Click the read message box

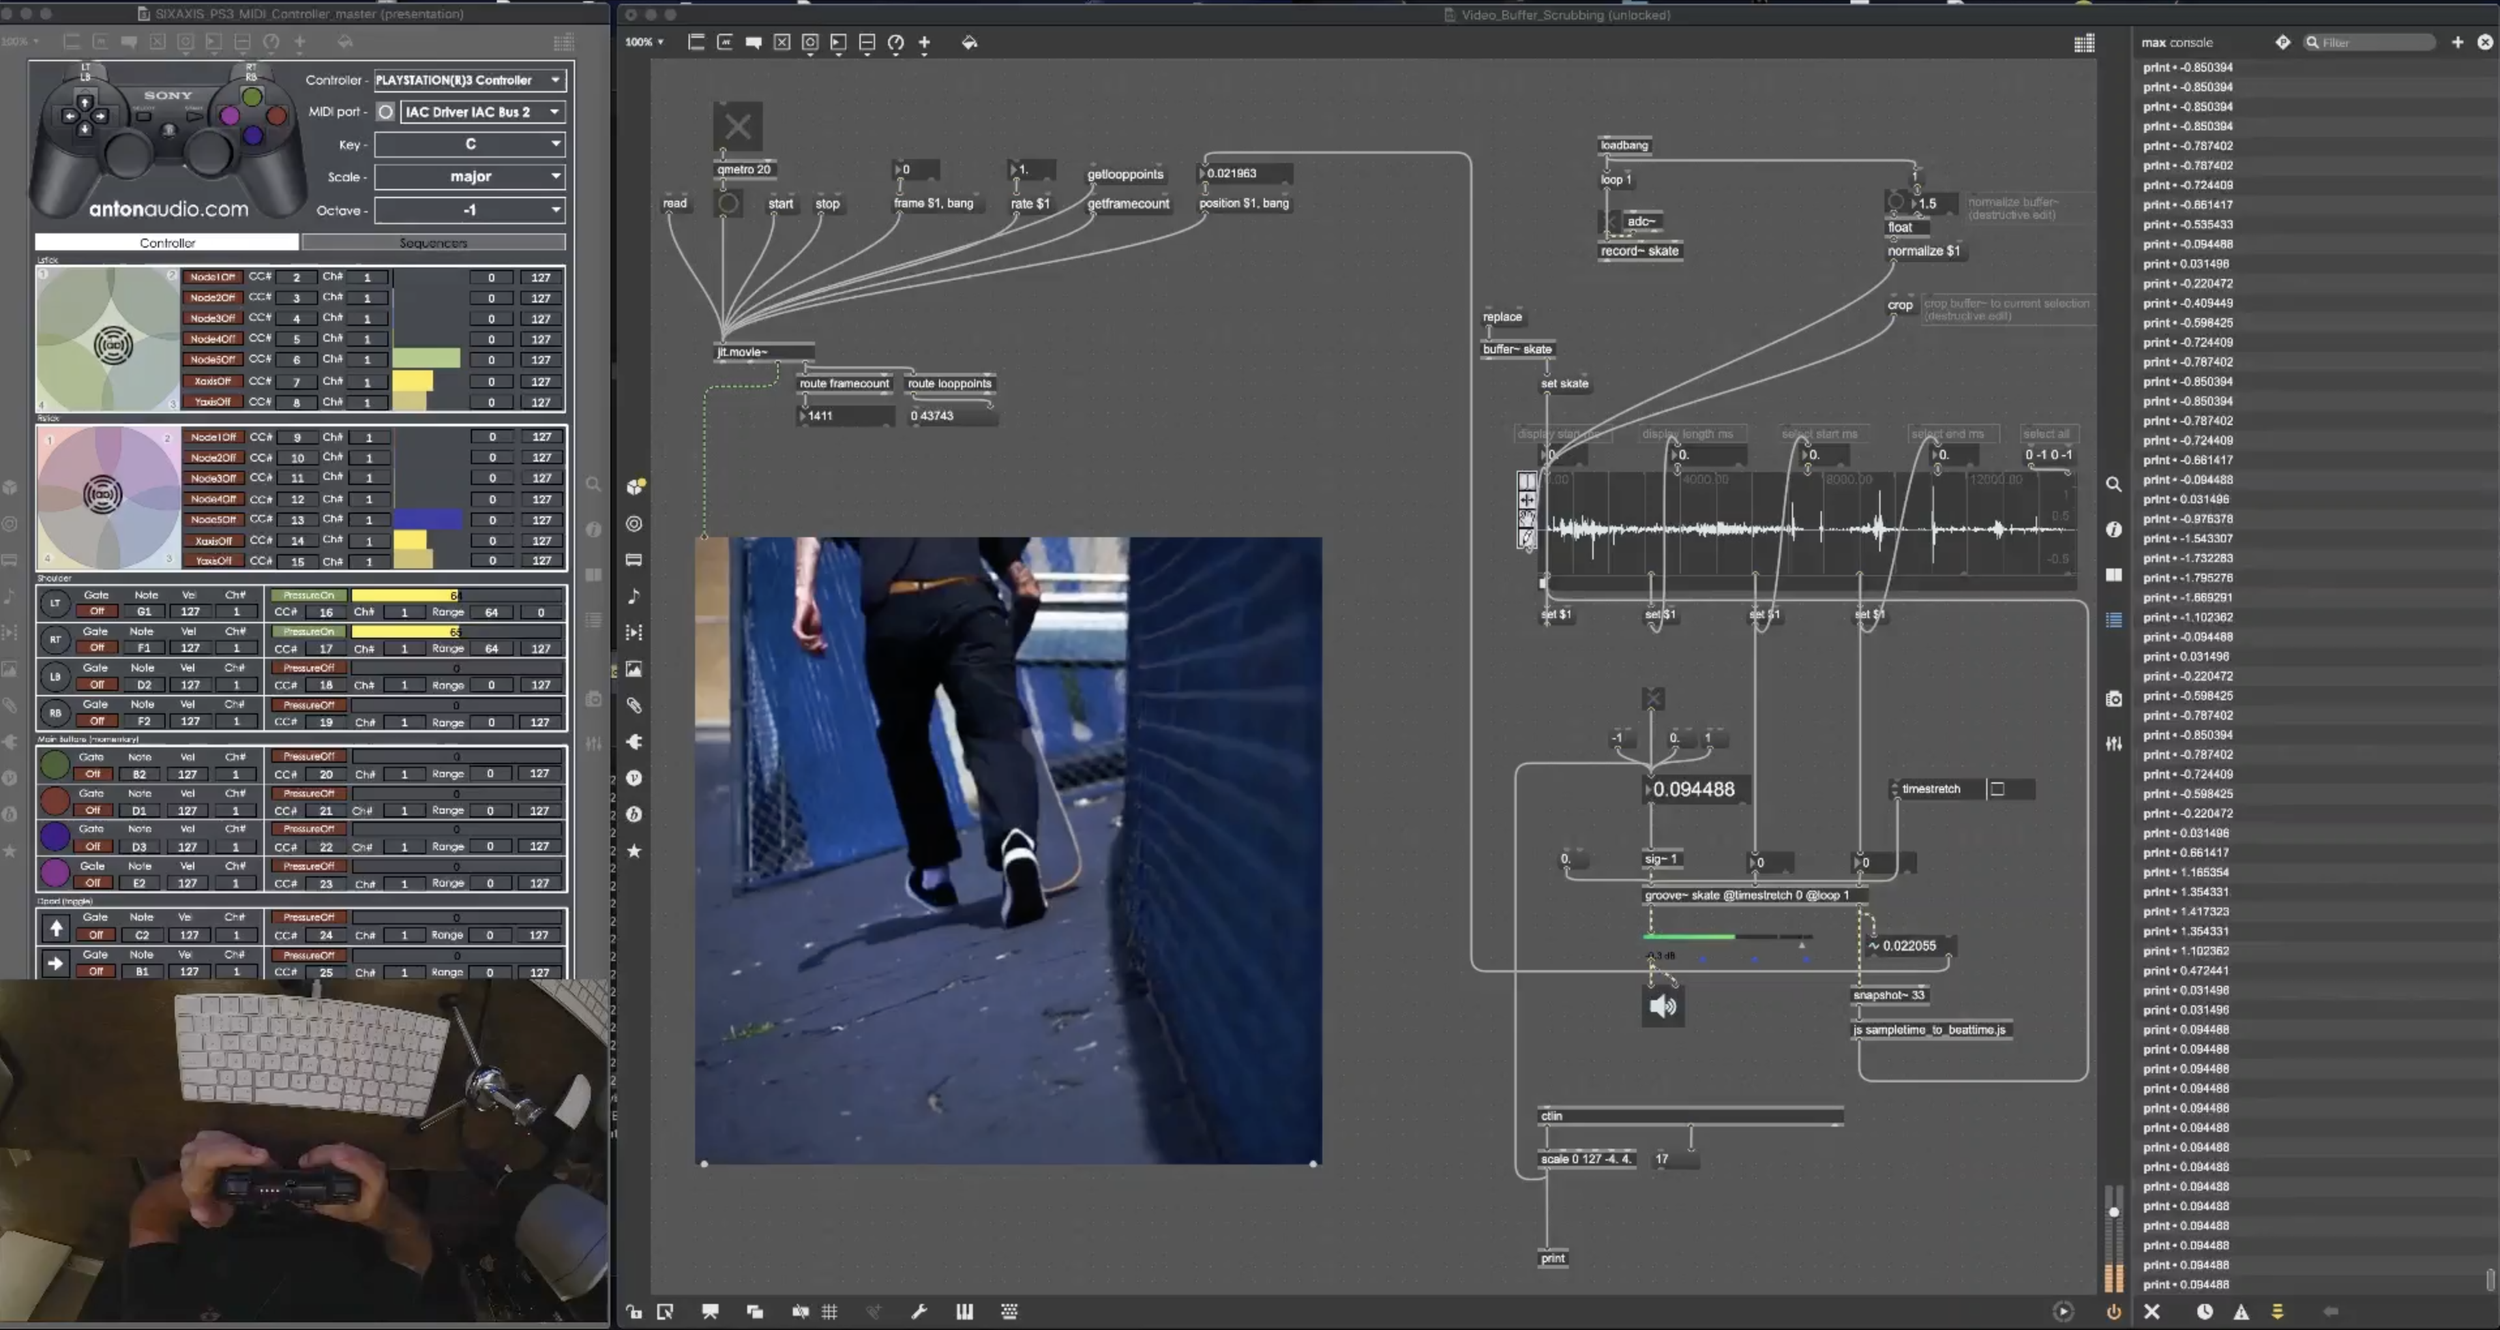[675, 203]
